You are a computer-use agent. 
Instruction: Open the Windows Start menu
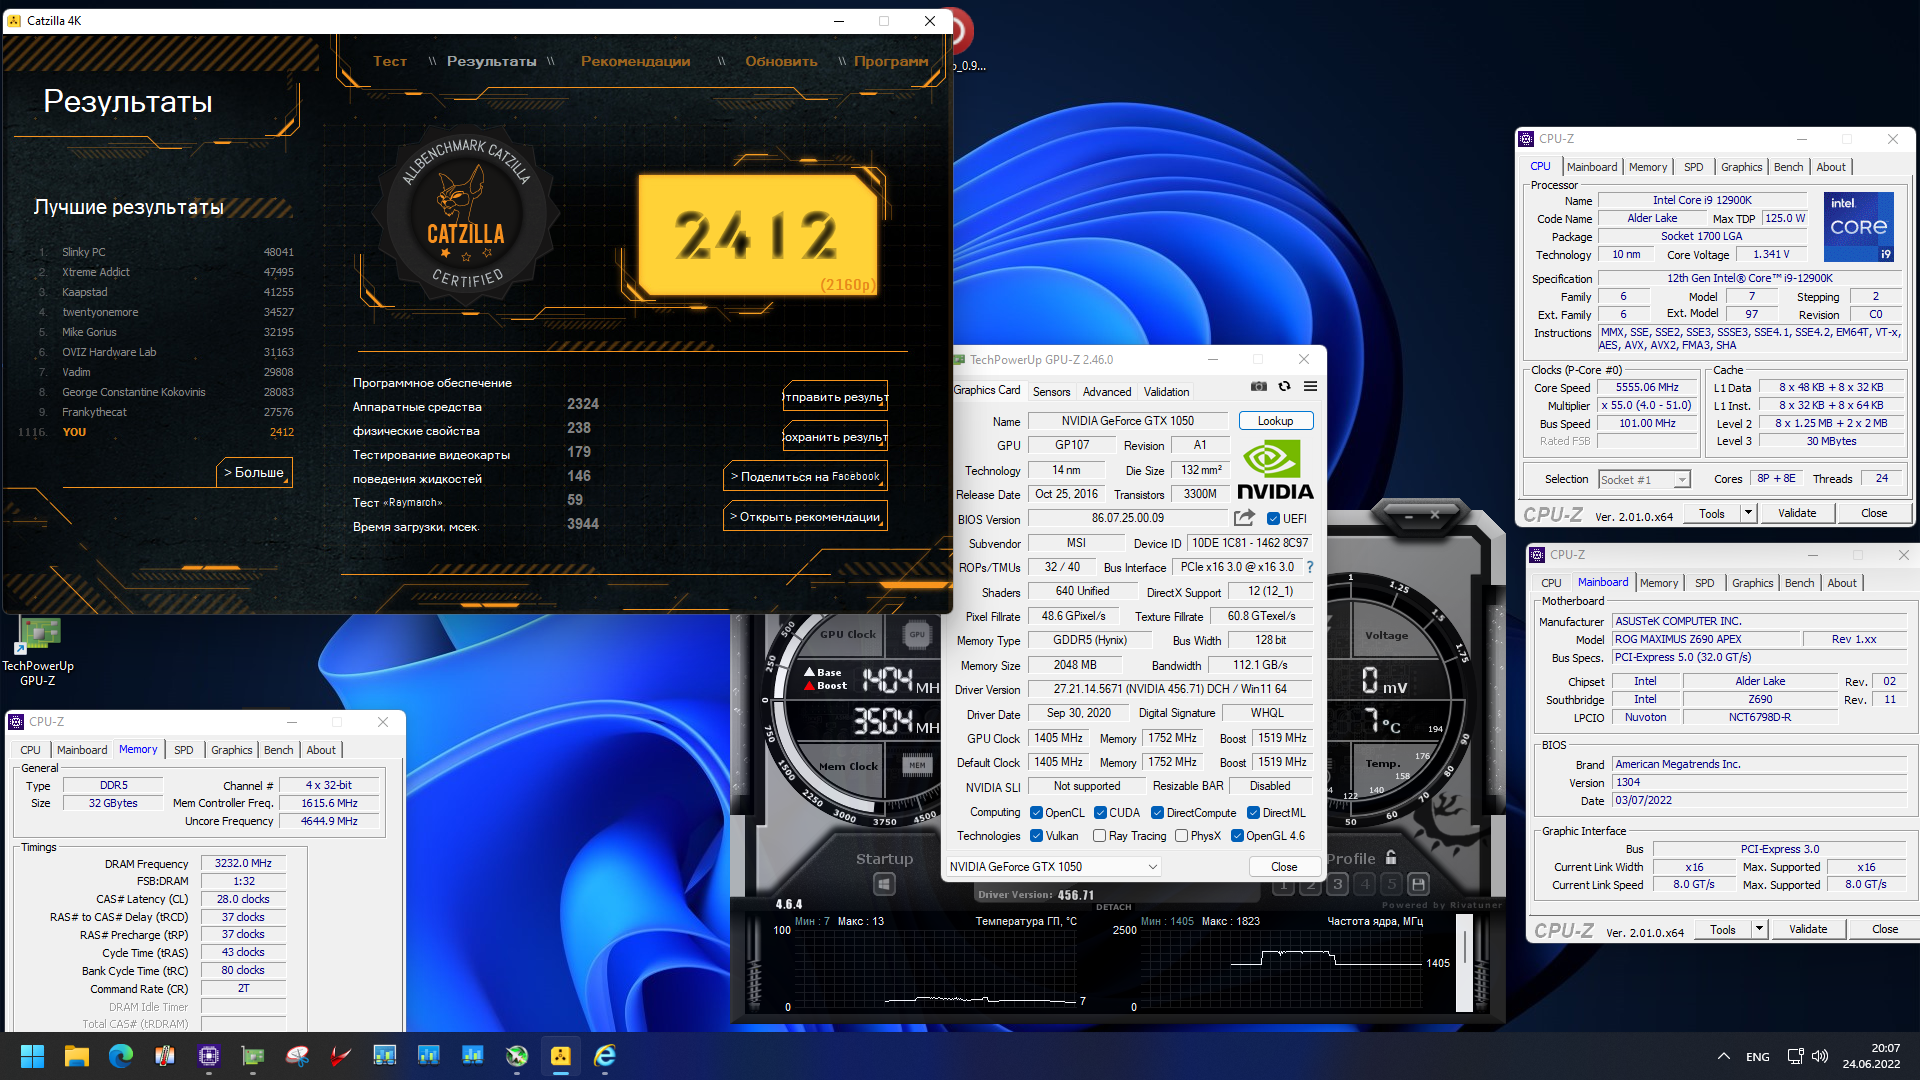click(x=32, y=1056)
